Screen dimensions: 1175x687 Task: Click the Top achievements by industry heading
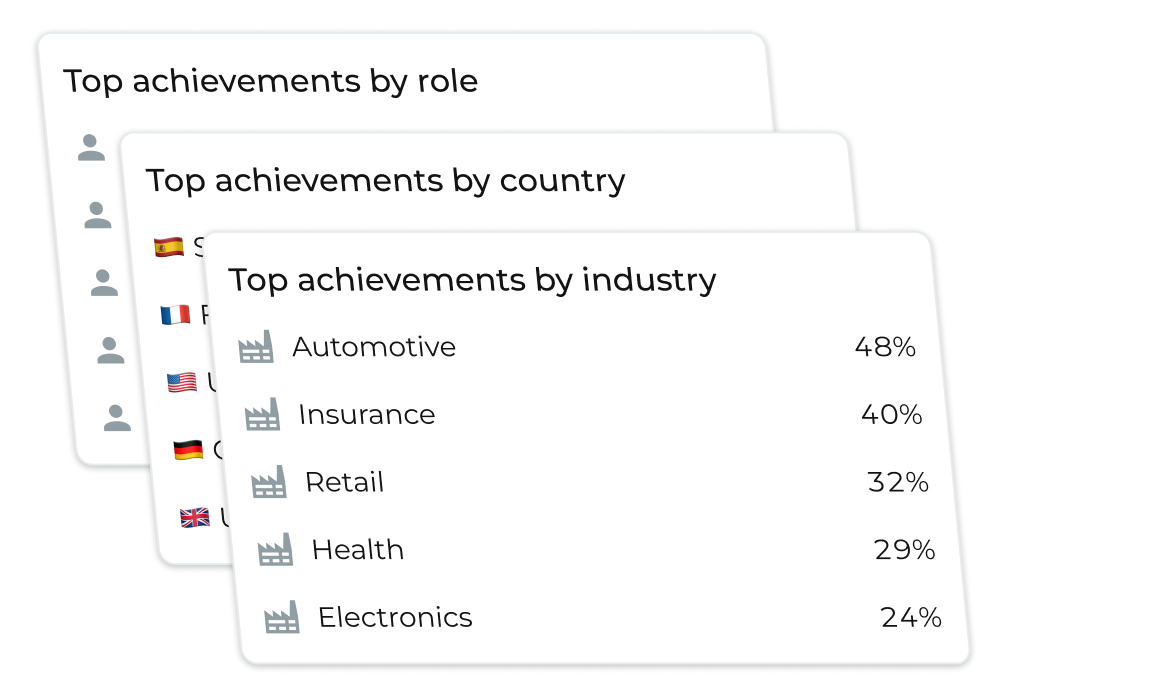[472, 280]
